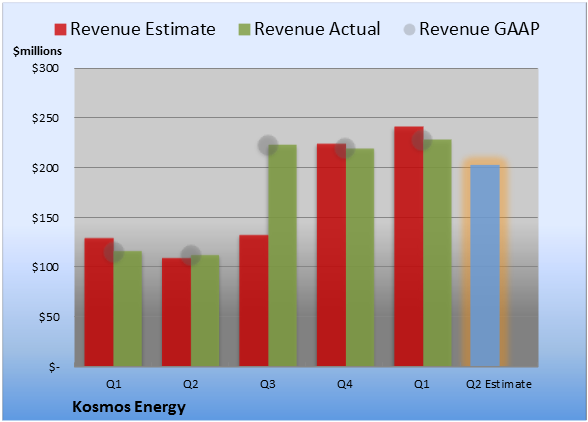Click the GAAP marker above Q2
588x422 pixels.
click(191, 255)
